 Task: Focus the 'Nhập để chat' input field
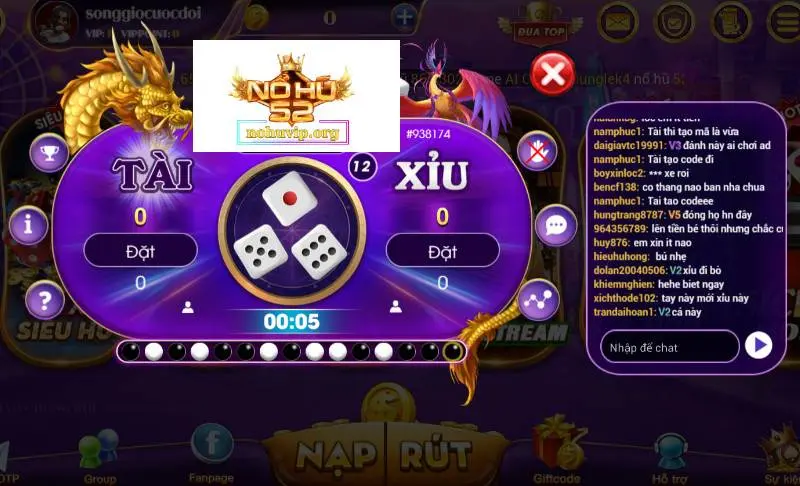click(669, 347)
